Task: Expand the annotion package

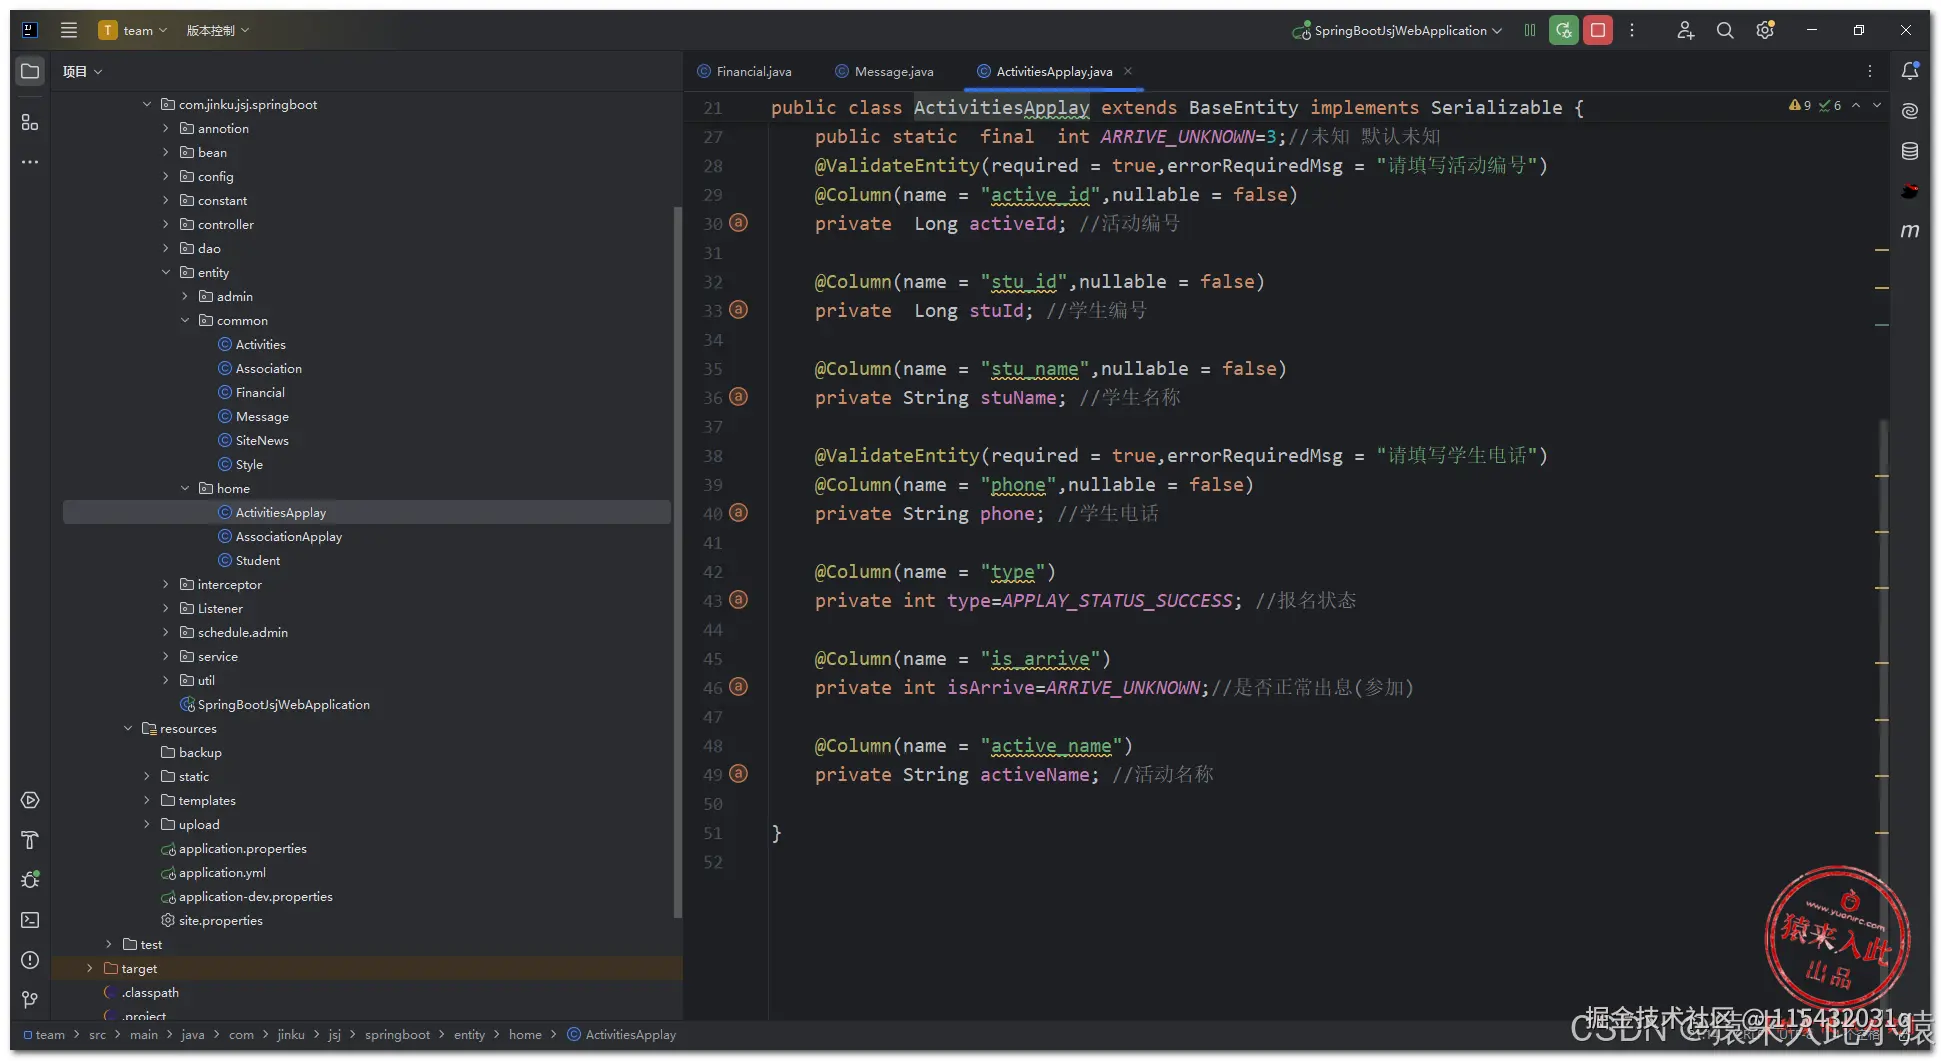Action: [x=166, y=128]
